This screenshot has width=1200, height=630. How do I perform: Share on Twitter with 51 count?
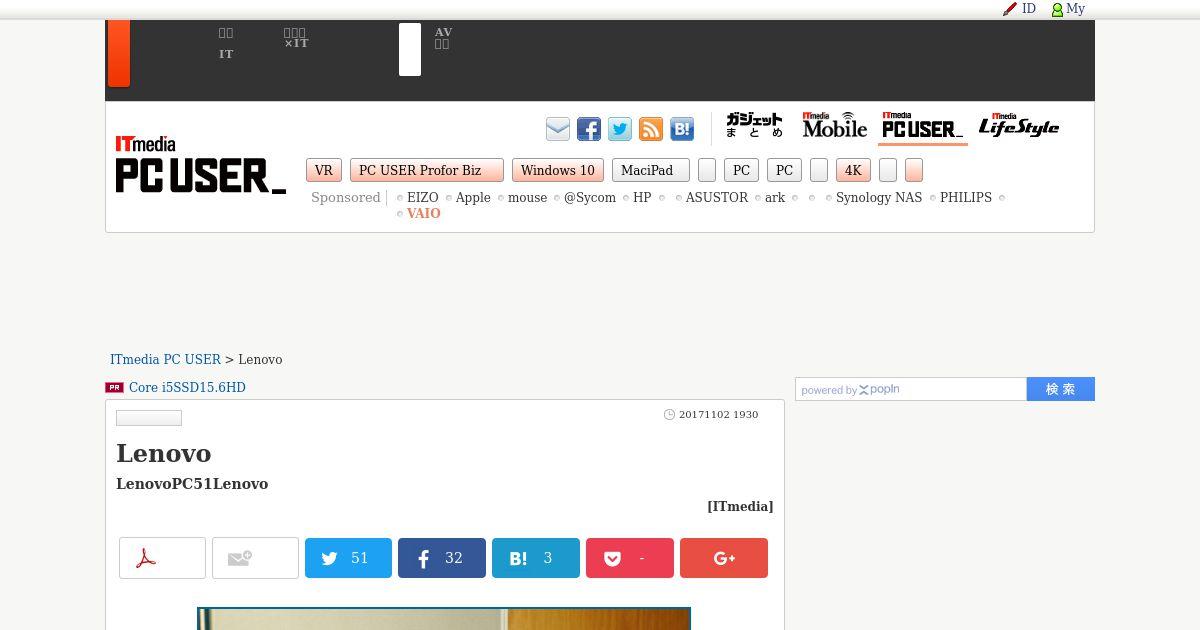point(348,558)
